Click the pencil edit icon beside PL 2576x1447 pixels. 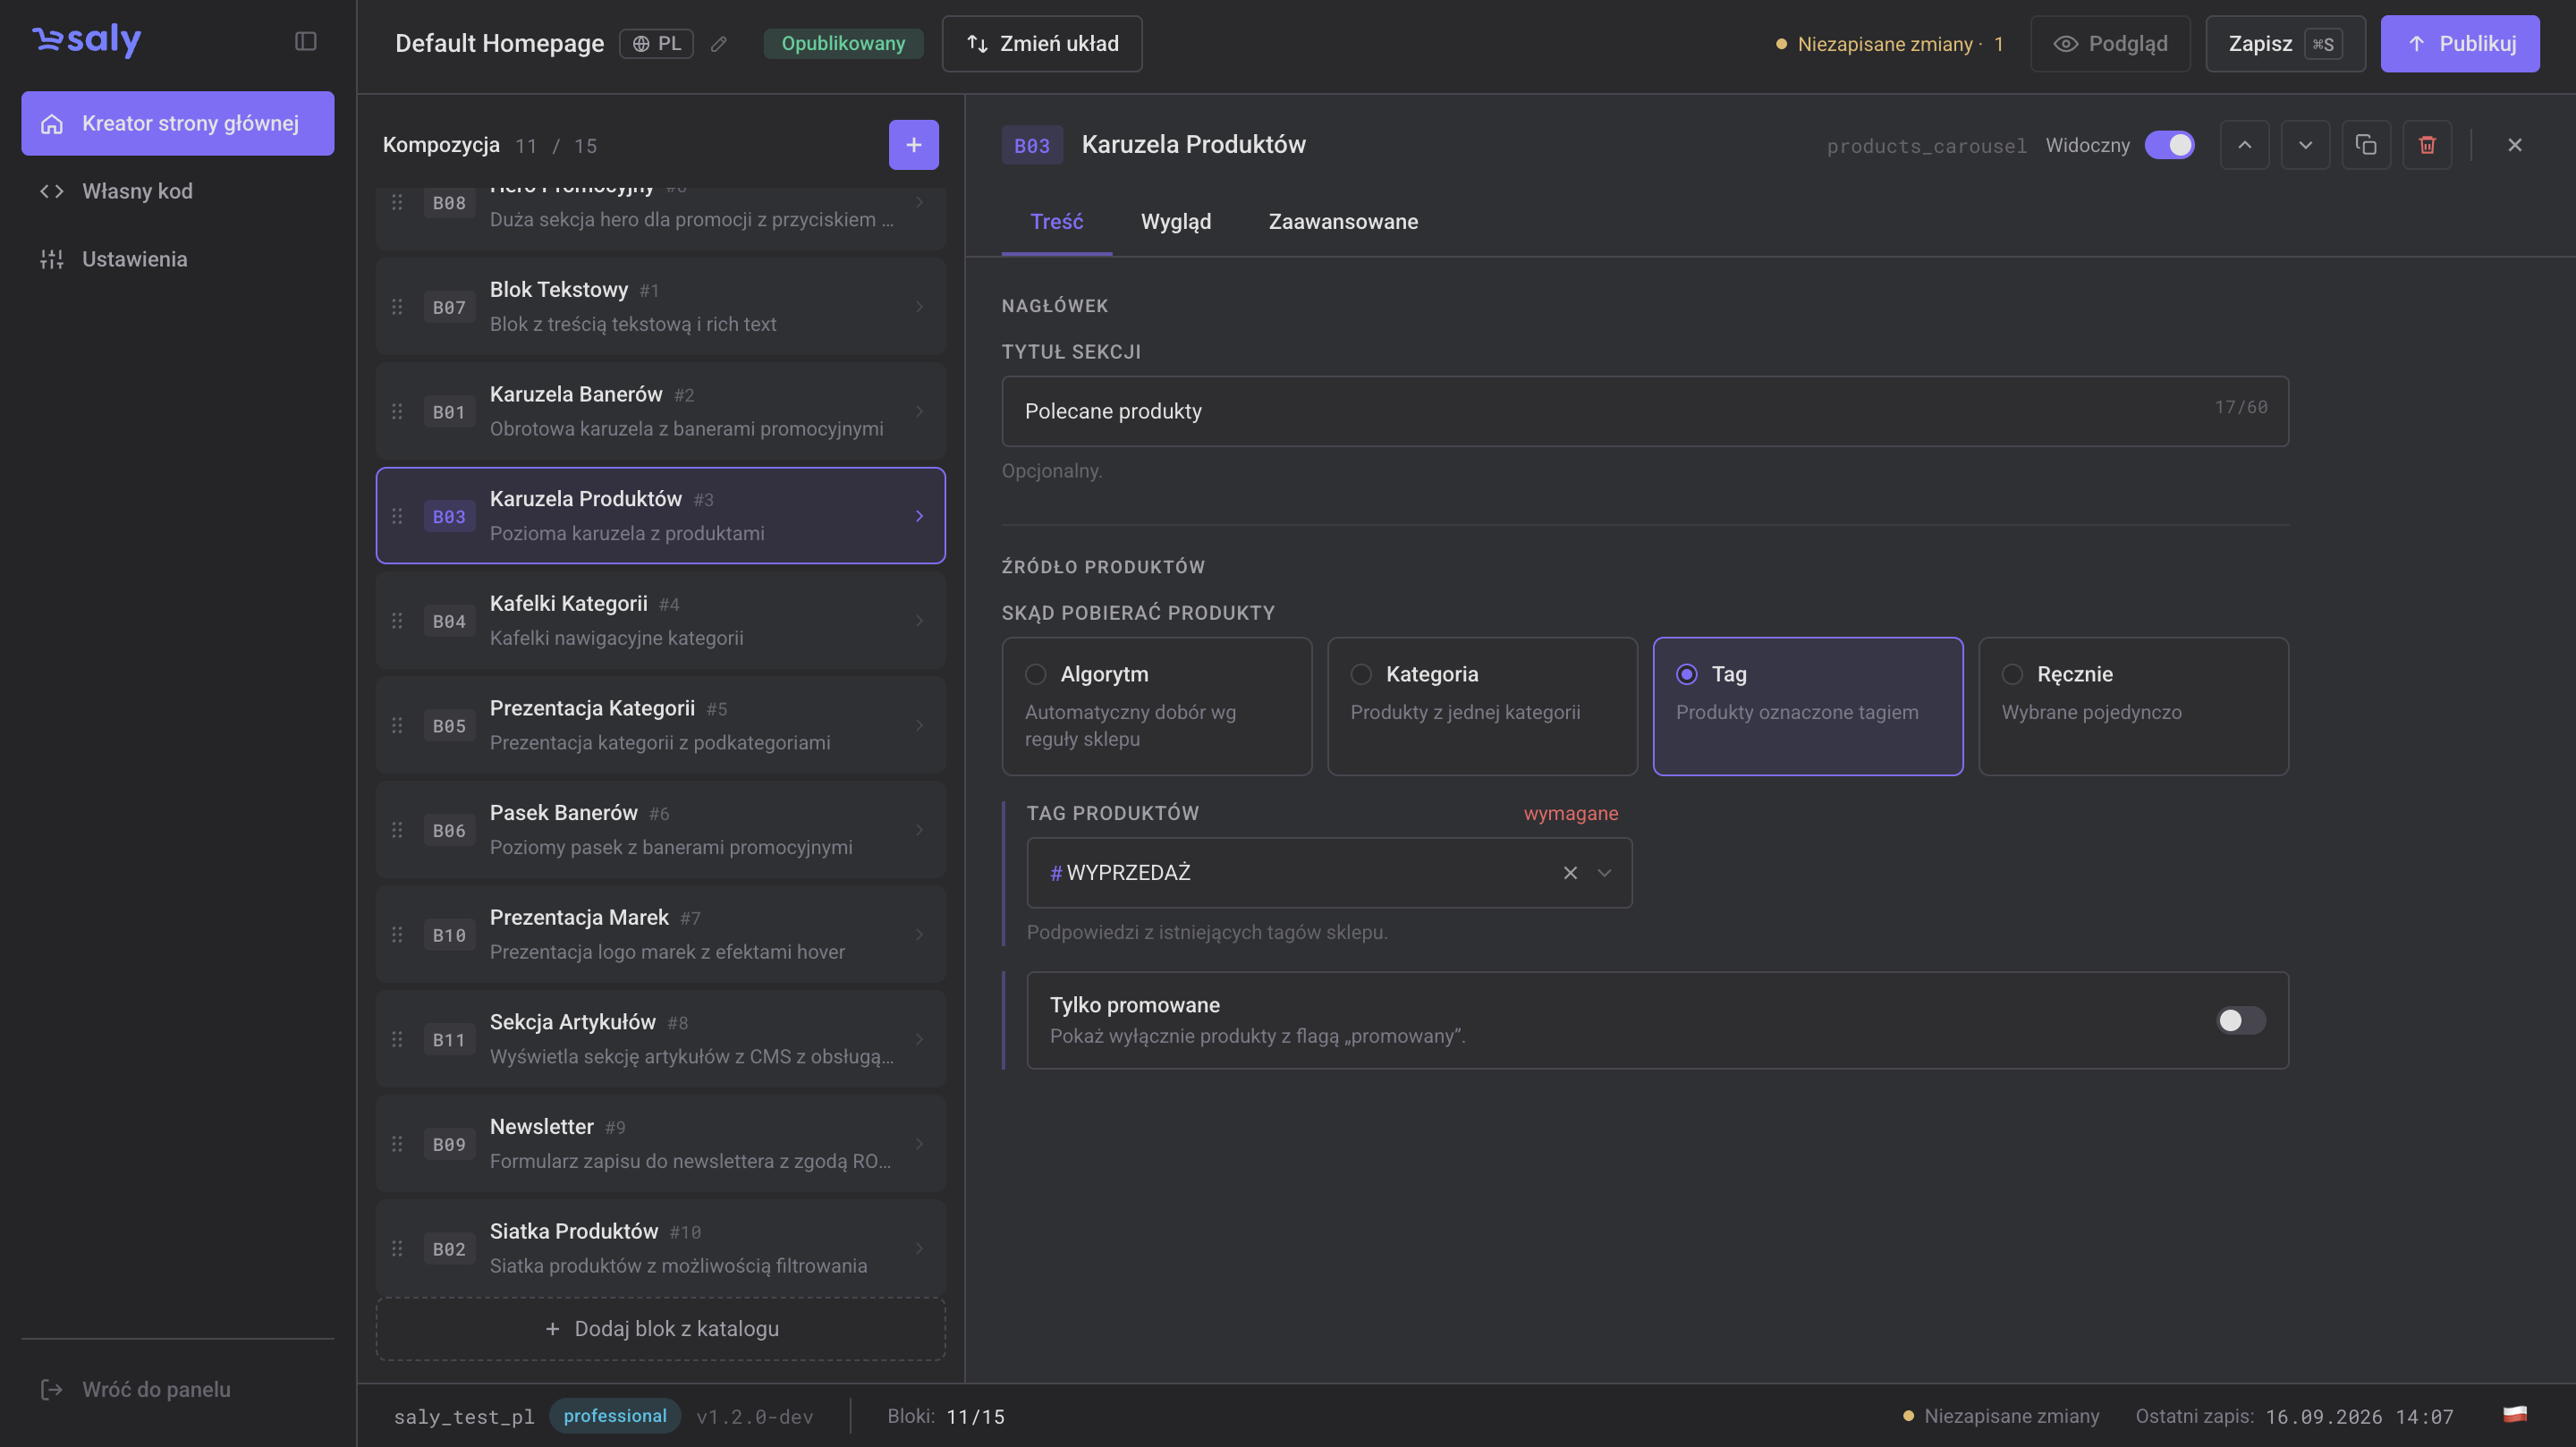pyautogui.click(x=719, y=44)
